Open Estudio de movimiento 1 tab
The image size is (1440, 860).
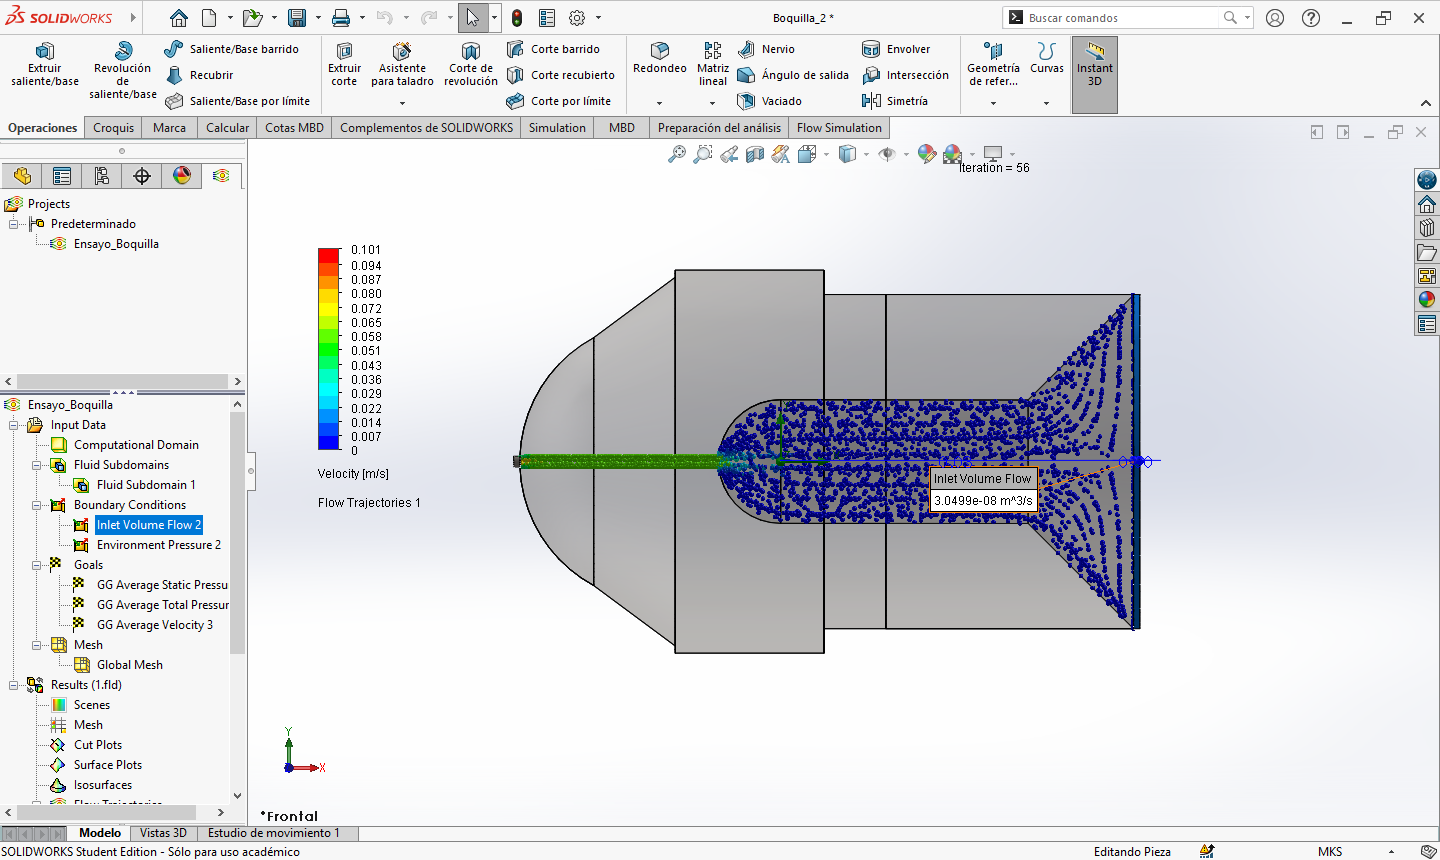click(273, 833)
